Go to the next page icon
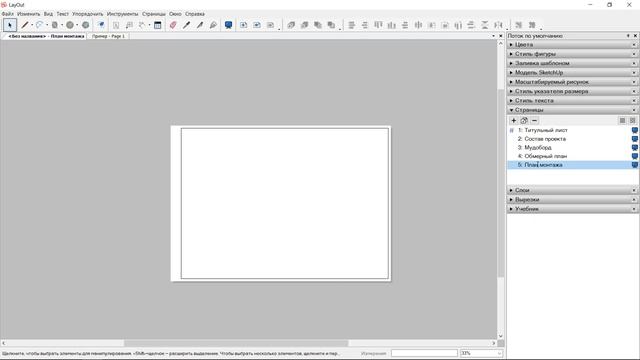640x360 pixels. pos(271,25)
